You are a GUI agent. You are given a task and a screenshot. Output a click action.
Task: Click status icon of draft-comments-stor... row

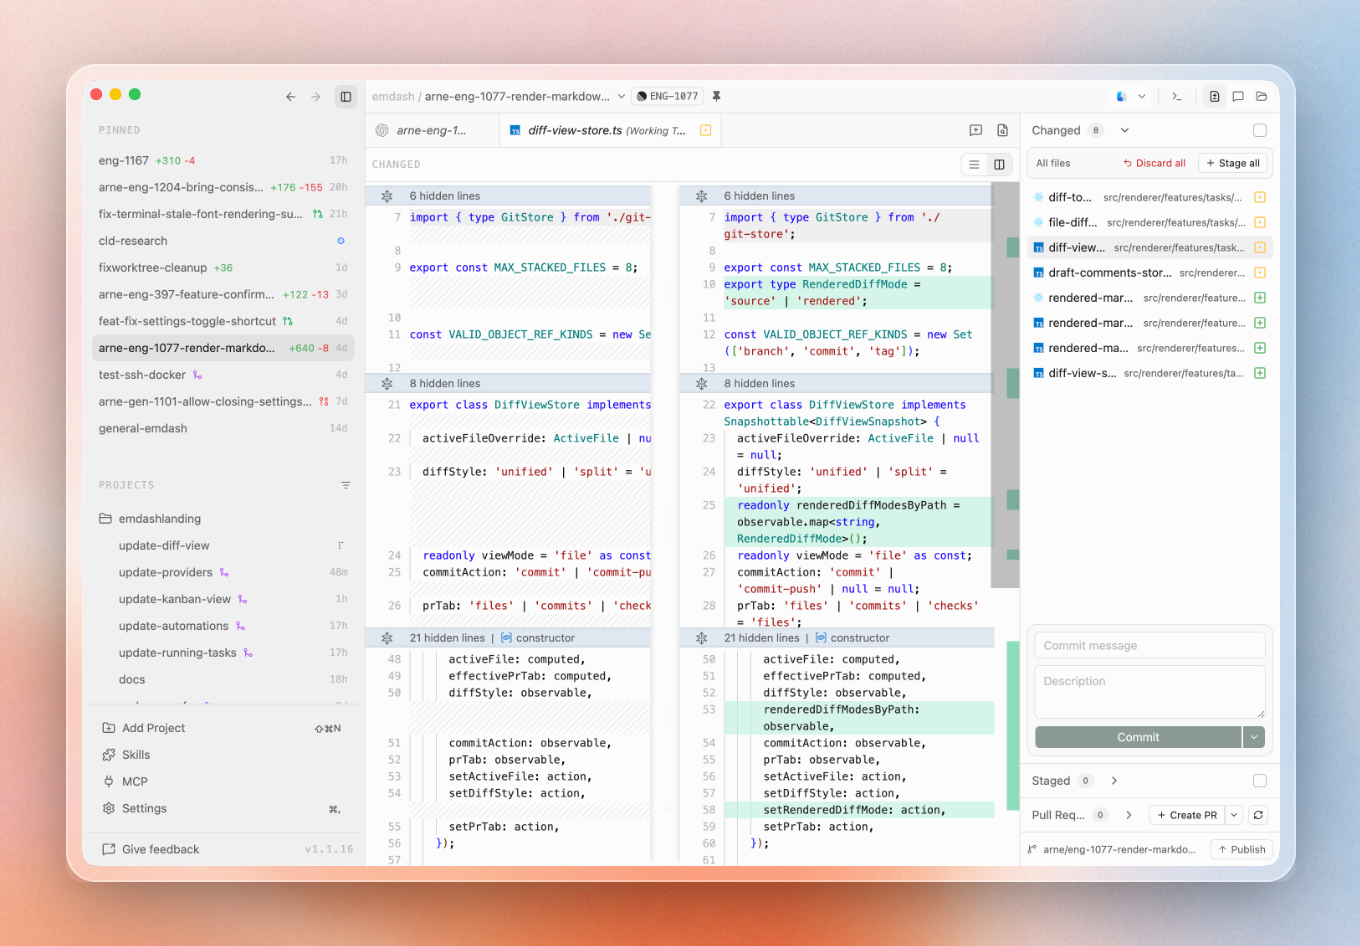click(x=1260, y=272)
